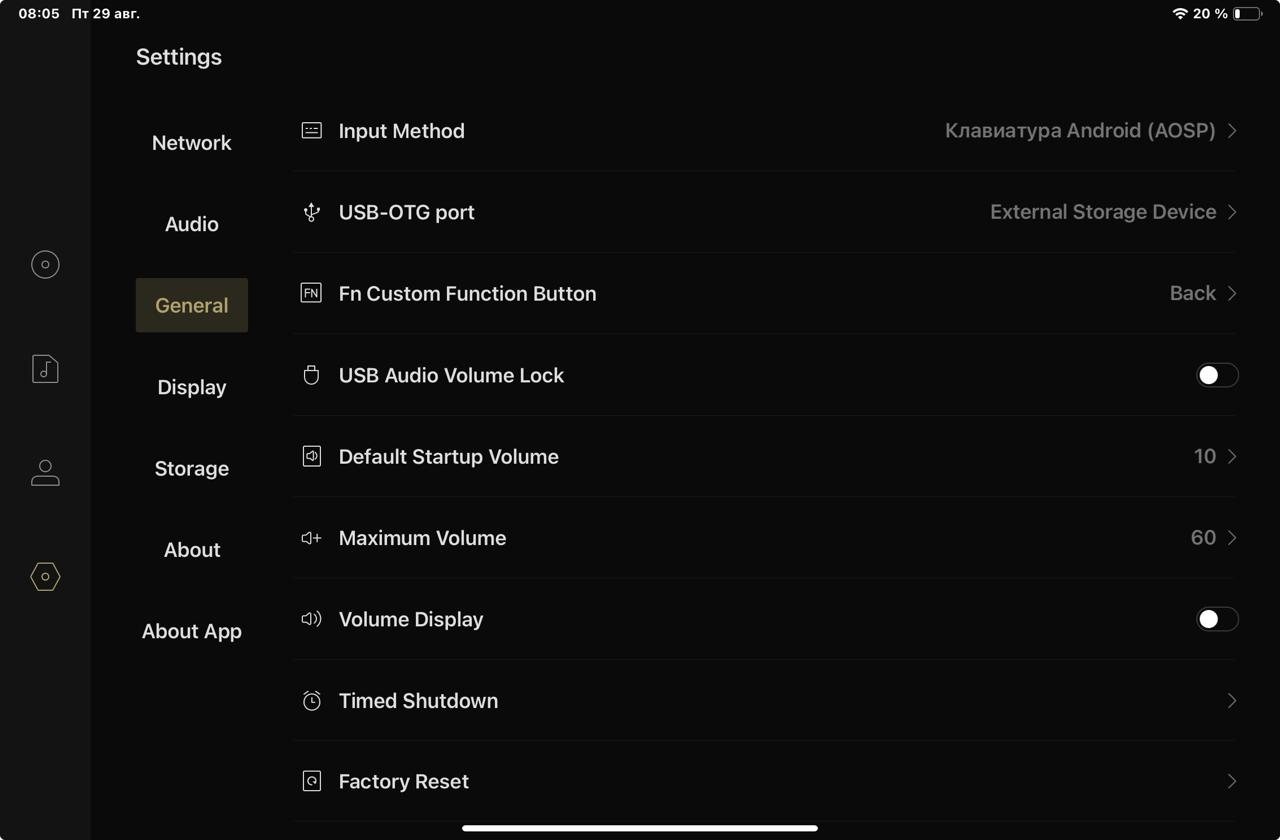Select the hexagon settings icon in sidebar
Image resolution: width=1280 pixels, height=840 pixels.
tap(45, 577)
